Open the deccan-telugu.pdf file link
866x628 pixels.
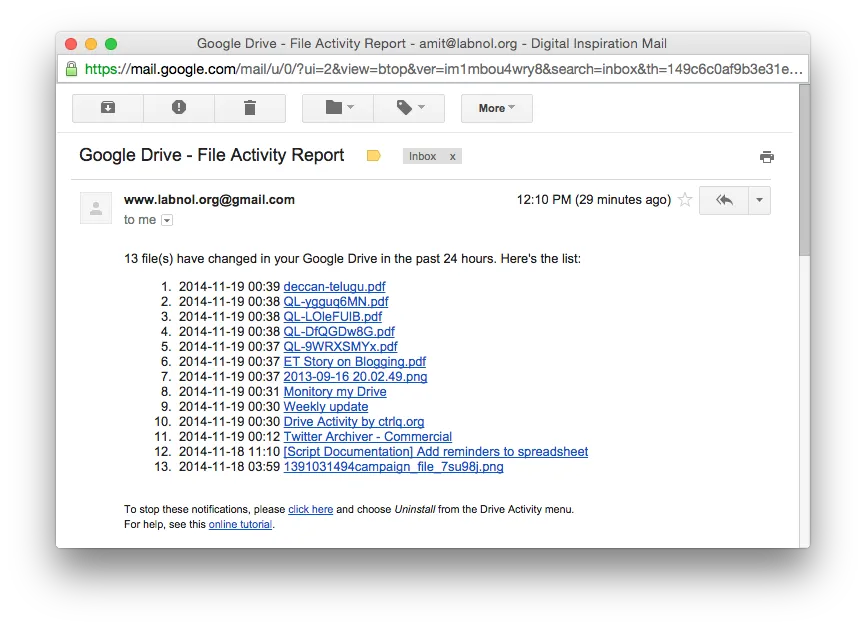pos(334,286)
